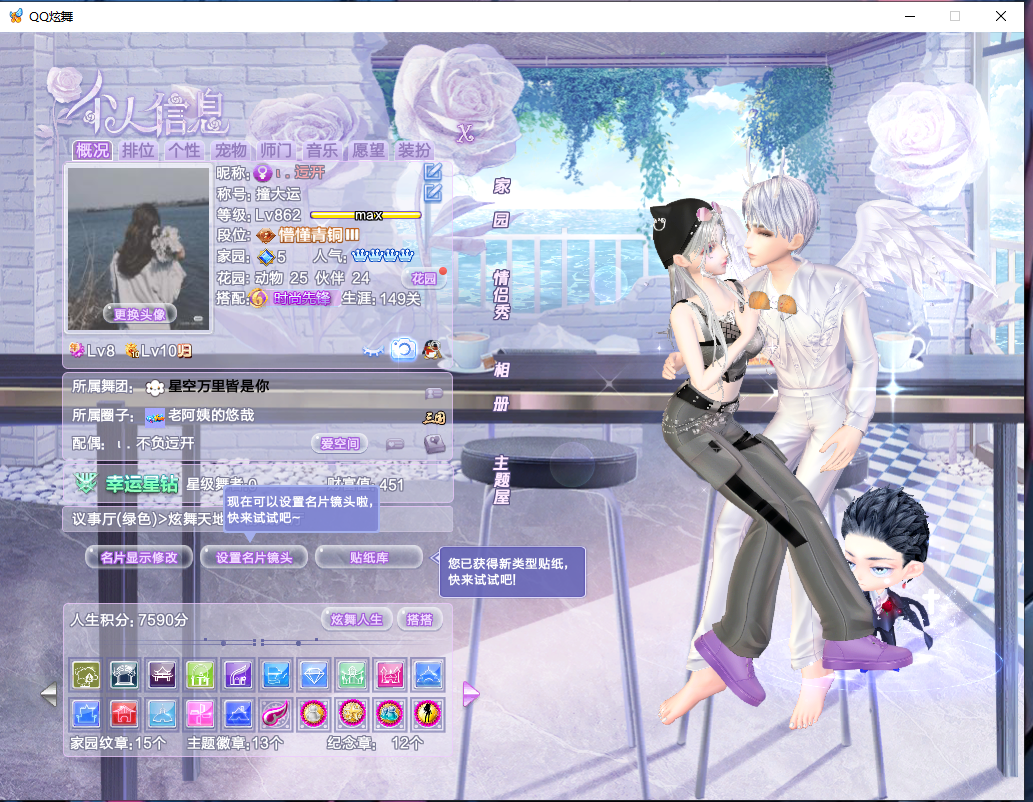
Task: Select the gold stars commemorative medal
Action: click(x=352, y=714)
